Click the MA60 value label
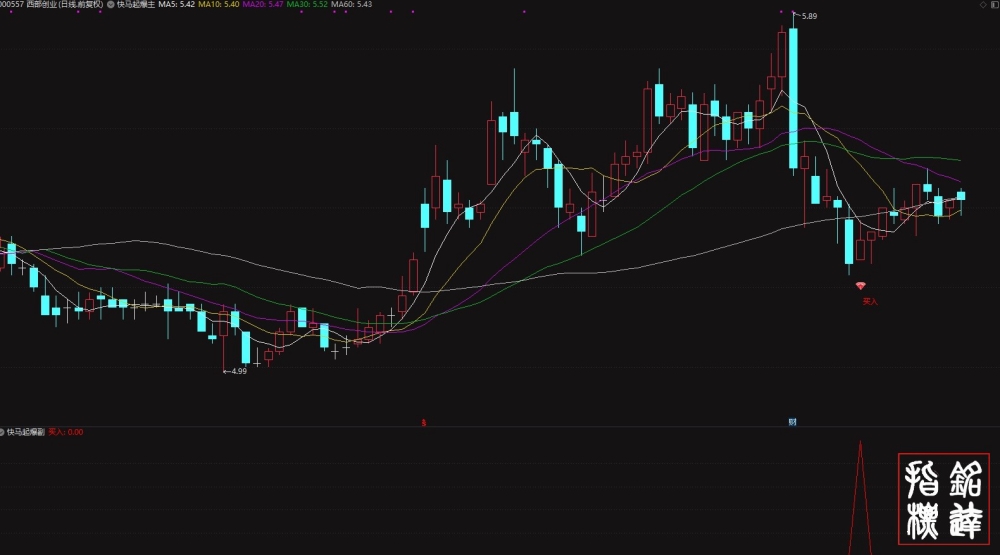This screenshot has height=555, width=1000. (351, 4)
